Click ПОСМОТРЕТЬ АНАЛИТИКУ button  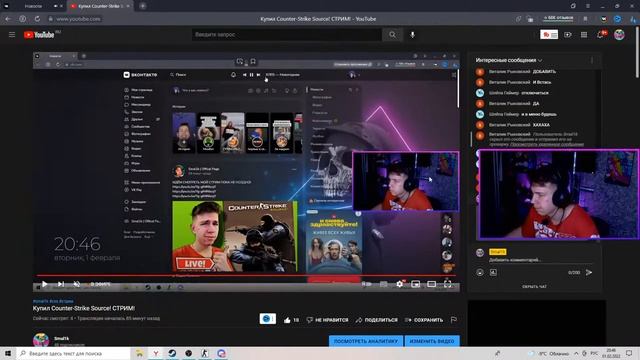(x=366, y=341)
